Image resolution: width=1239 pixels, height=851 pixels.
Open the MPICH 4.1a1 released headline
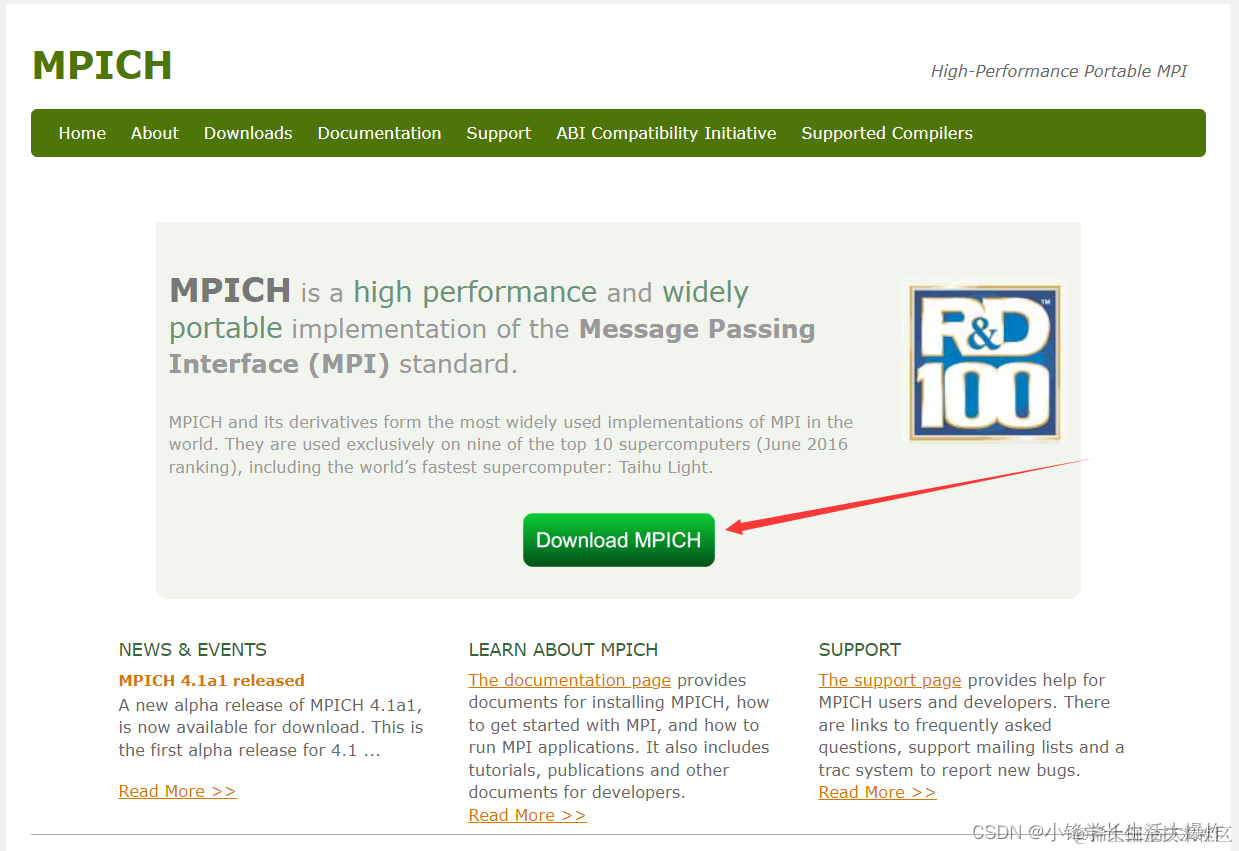(211, 680)
